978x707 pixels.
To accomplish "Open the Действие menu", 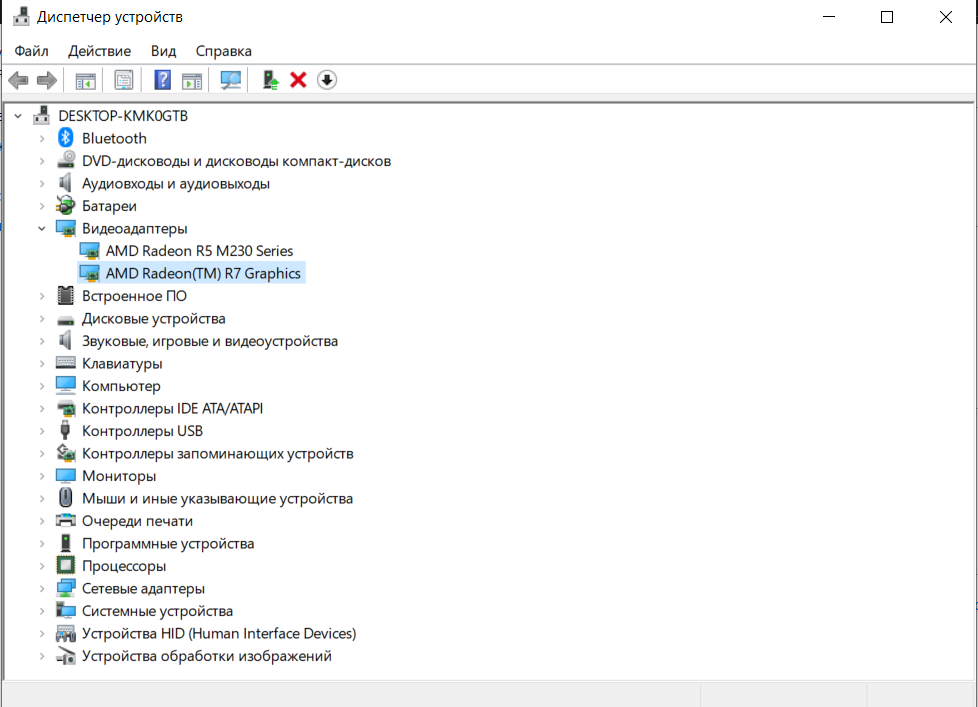I will click(99, 50).
